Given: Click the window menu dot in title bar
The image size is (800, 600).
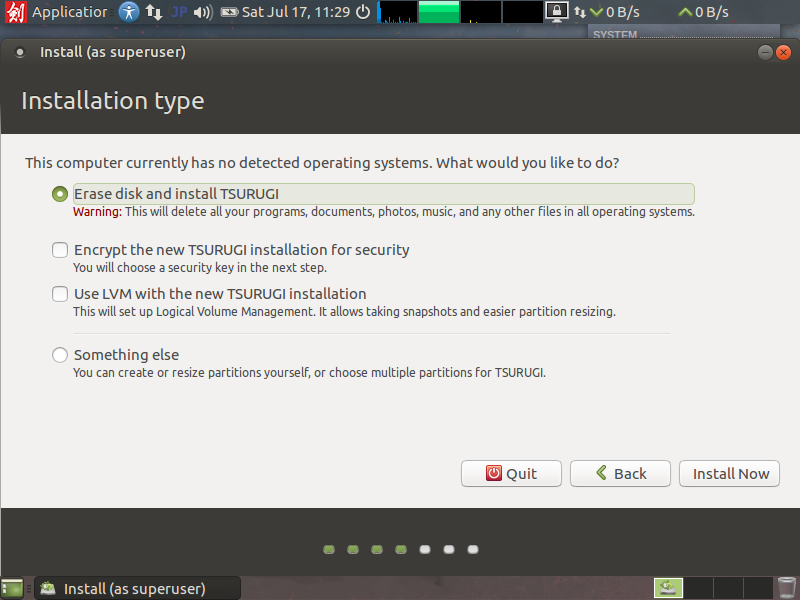Looking at the screenshot, I should (x=20, y=52).
